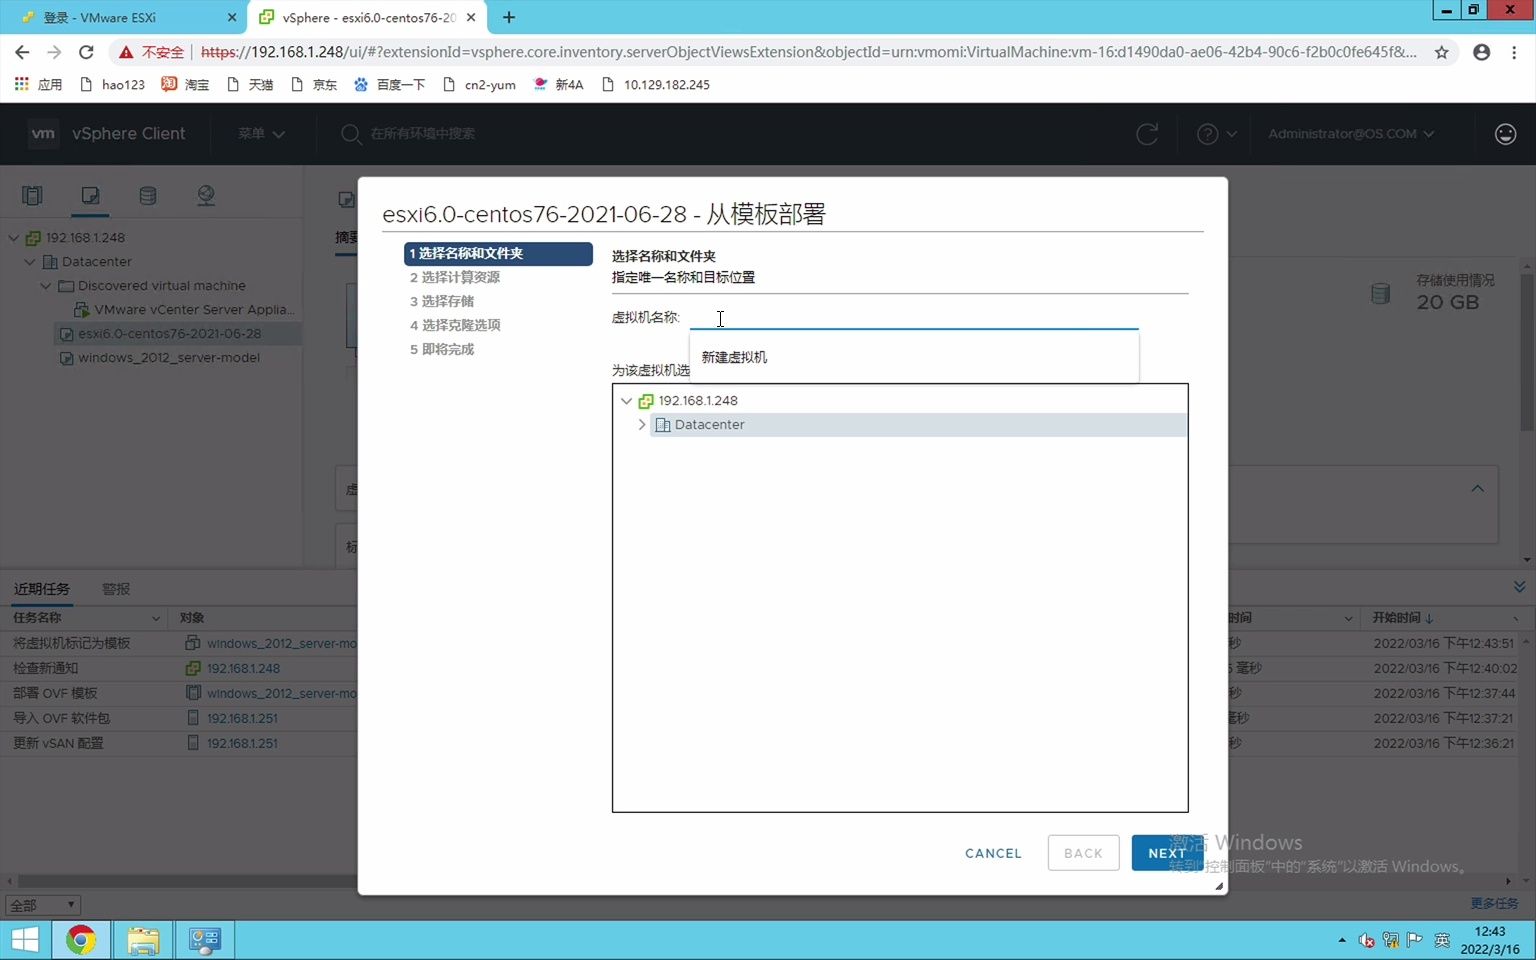Open the Taobao bookmark
This screenshot has width=1536, height=960.
(186, 84)
